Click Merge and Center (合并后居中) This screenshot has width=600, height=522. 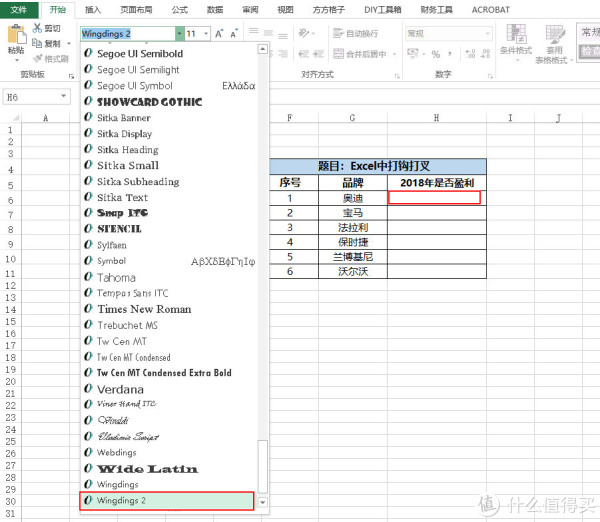click(x=360, y=54)
